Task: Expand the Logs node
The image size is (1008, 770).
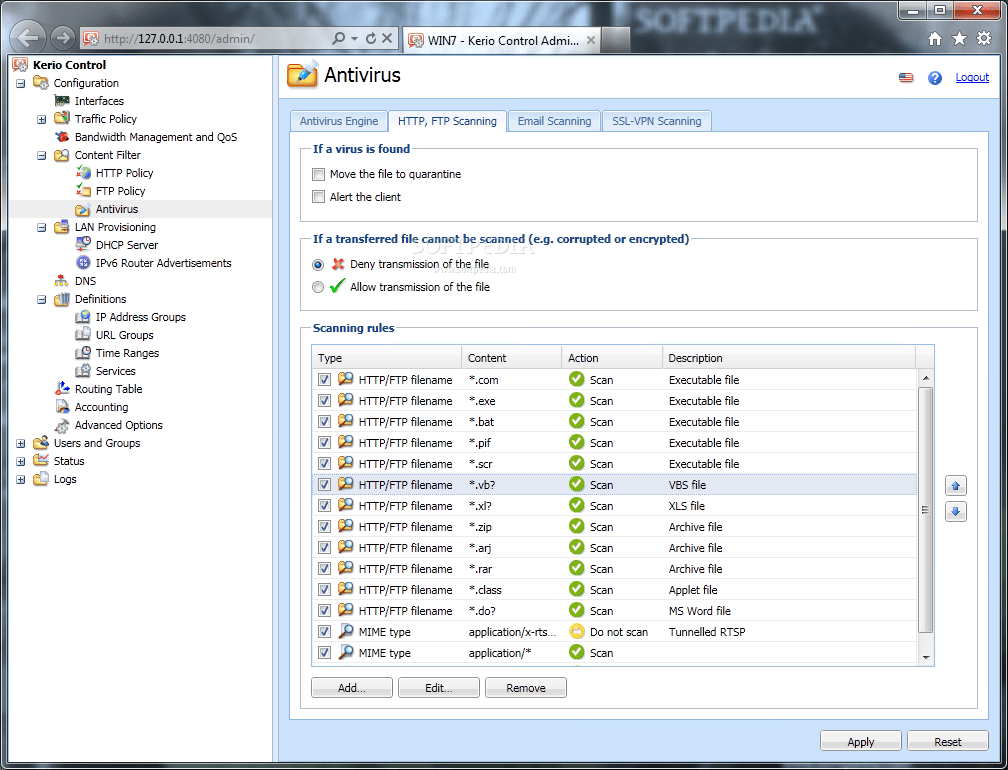Action: tap(21, 479)
